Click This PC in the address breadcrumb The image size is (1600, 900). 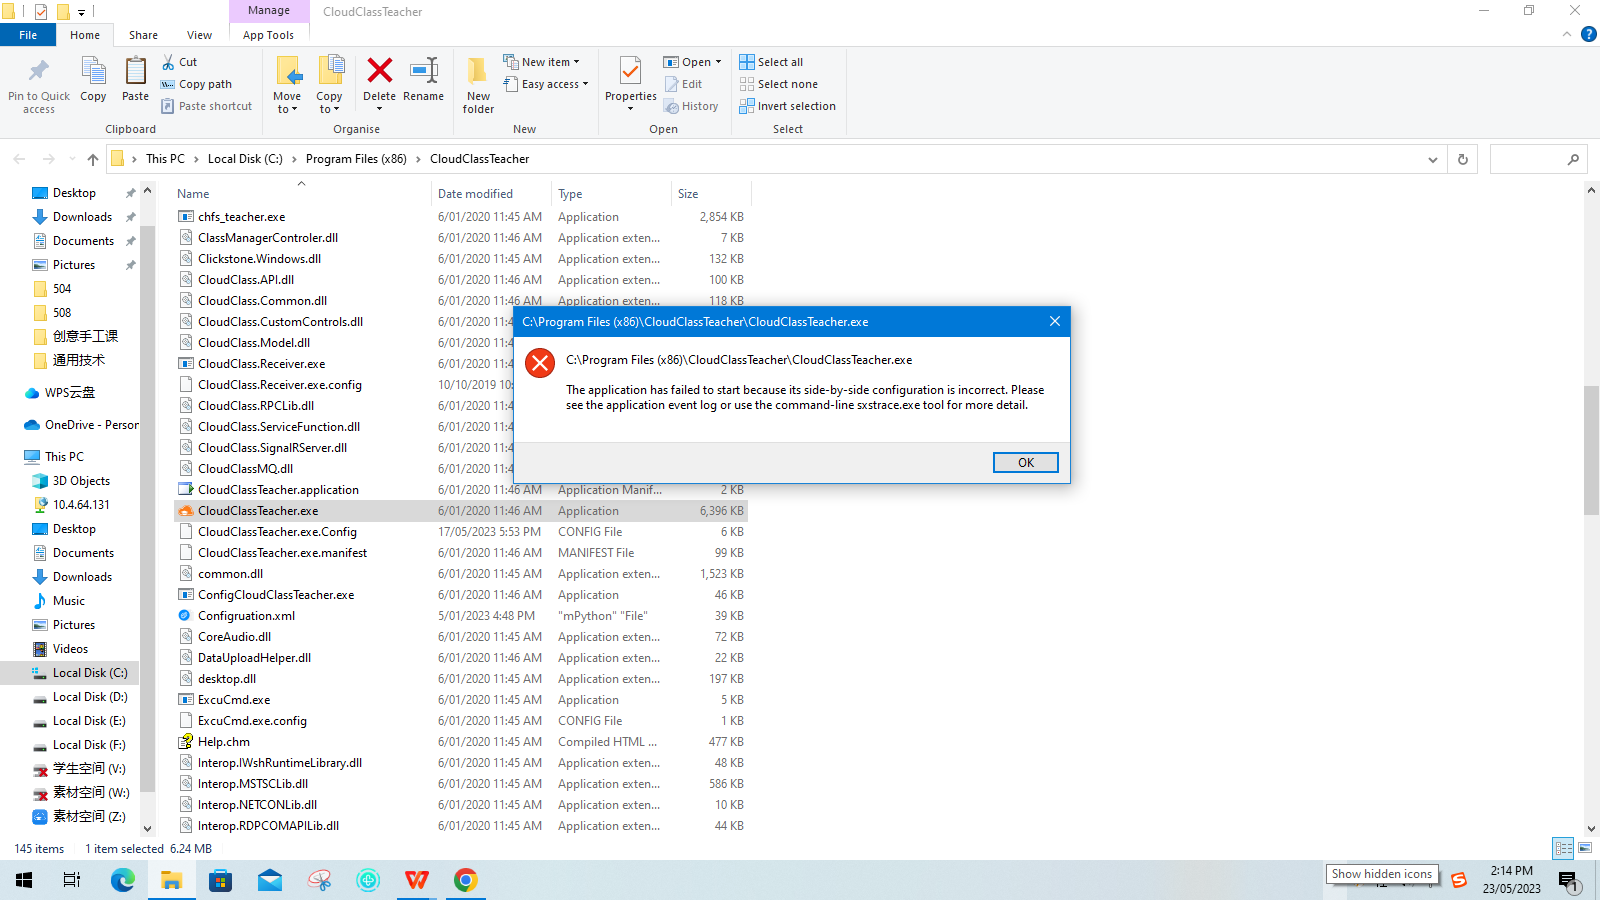click(165, 159)
